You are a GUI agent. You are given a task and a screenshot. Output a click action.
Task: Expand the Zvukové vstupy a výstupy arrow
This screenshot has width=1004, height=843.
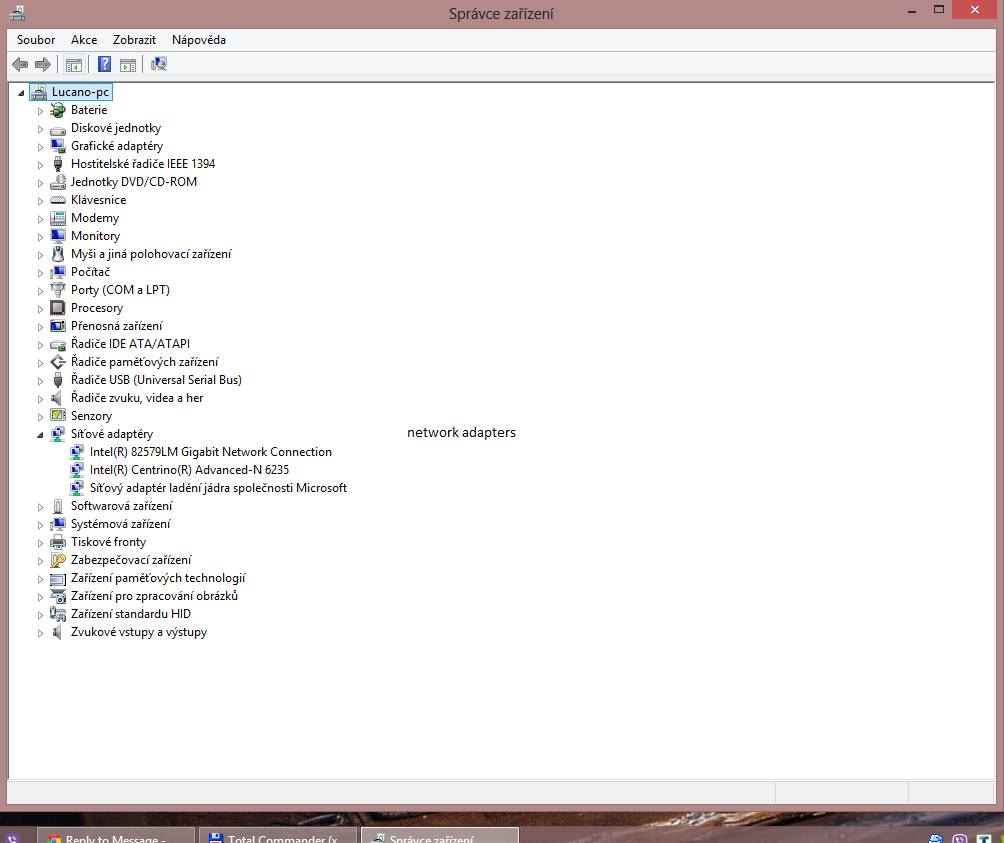pyautogui.click(x=40, y=632)
